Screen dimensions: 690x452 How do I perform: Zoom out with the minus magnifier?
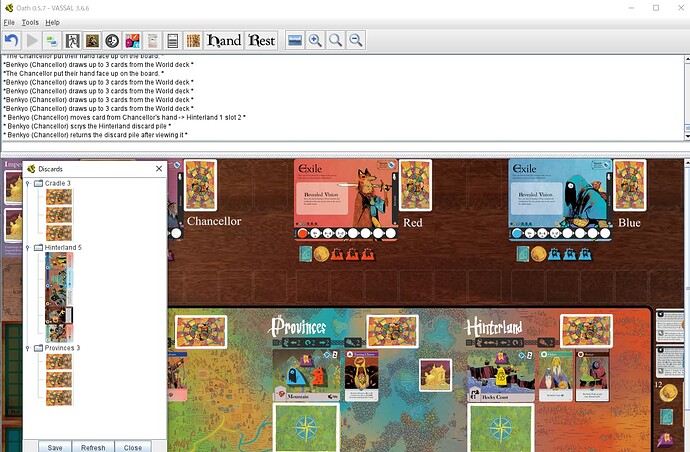[356, 41]
